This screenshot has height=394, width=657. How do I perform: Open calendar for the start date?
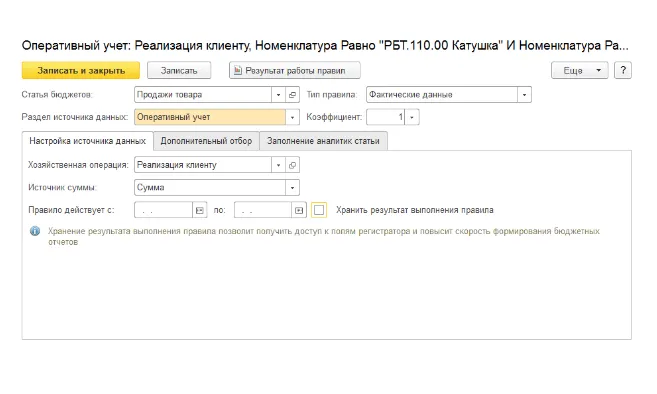coord(200,210)
